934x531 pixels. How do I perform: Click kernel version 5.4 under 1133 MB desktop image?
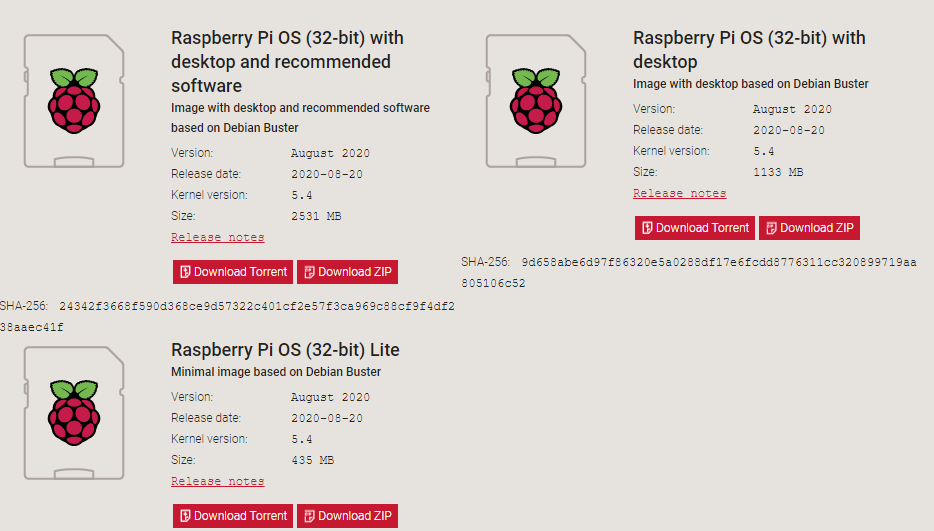click(764, 151)
